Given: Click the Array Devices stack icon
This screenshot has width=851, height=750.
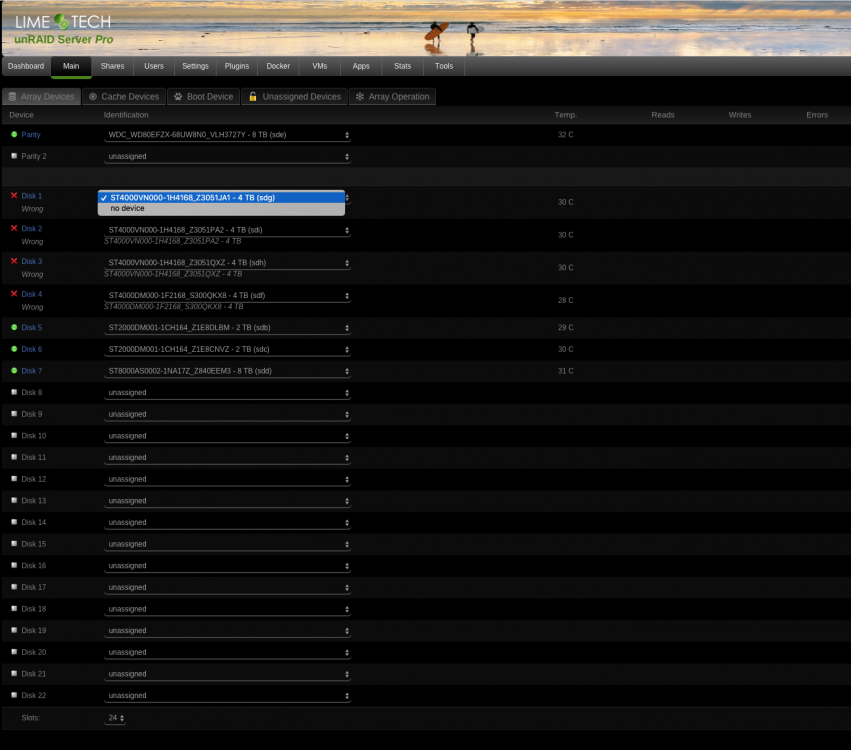Looking at the screenshot, I should click(12, 97).
